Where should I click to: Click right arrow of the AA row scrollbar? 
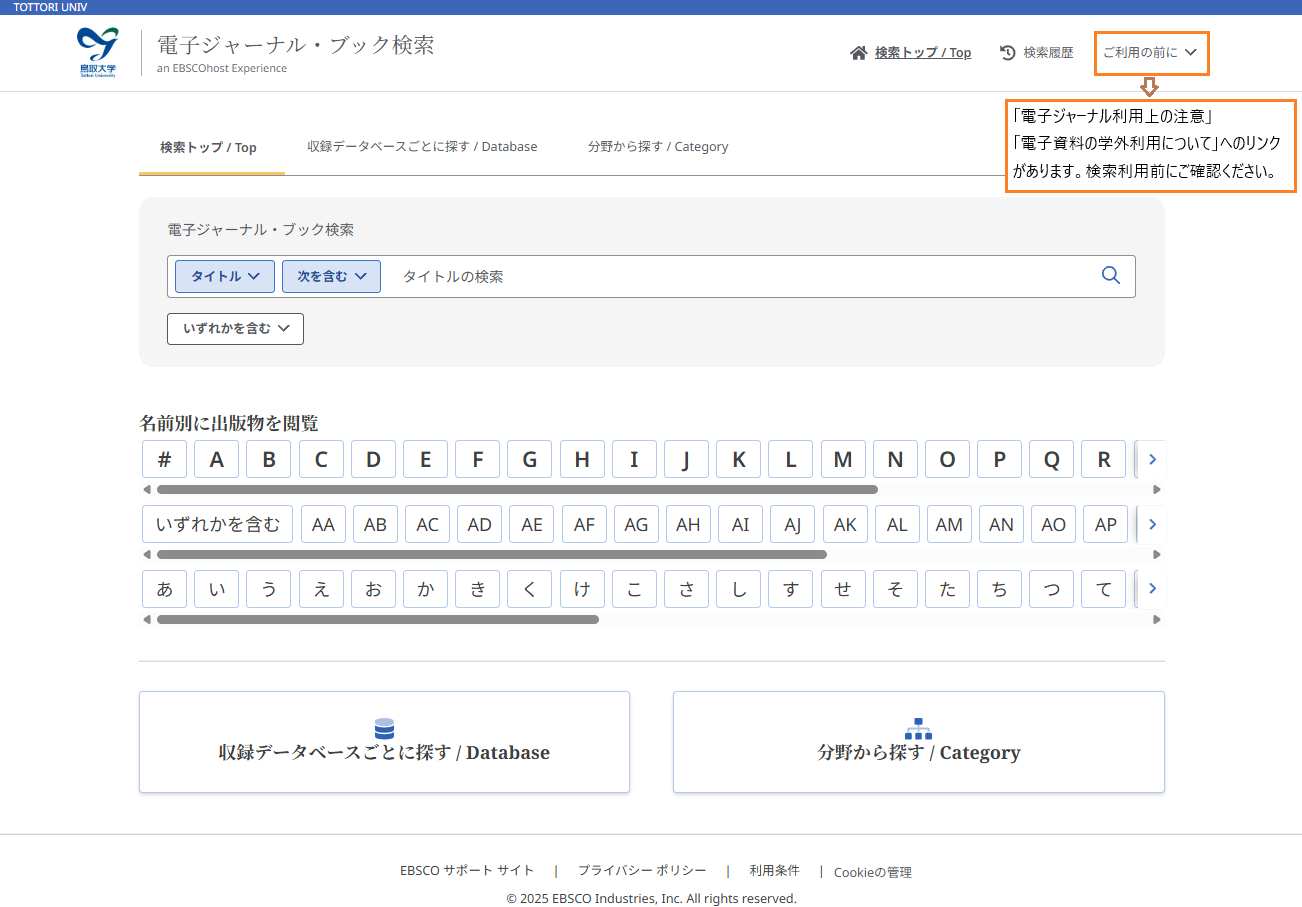point(1157,554)
